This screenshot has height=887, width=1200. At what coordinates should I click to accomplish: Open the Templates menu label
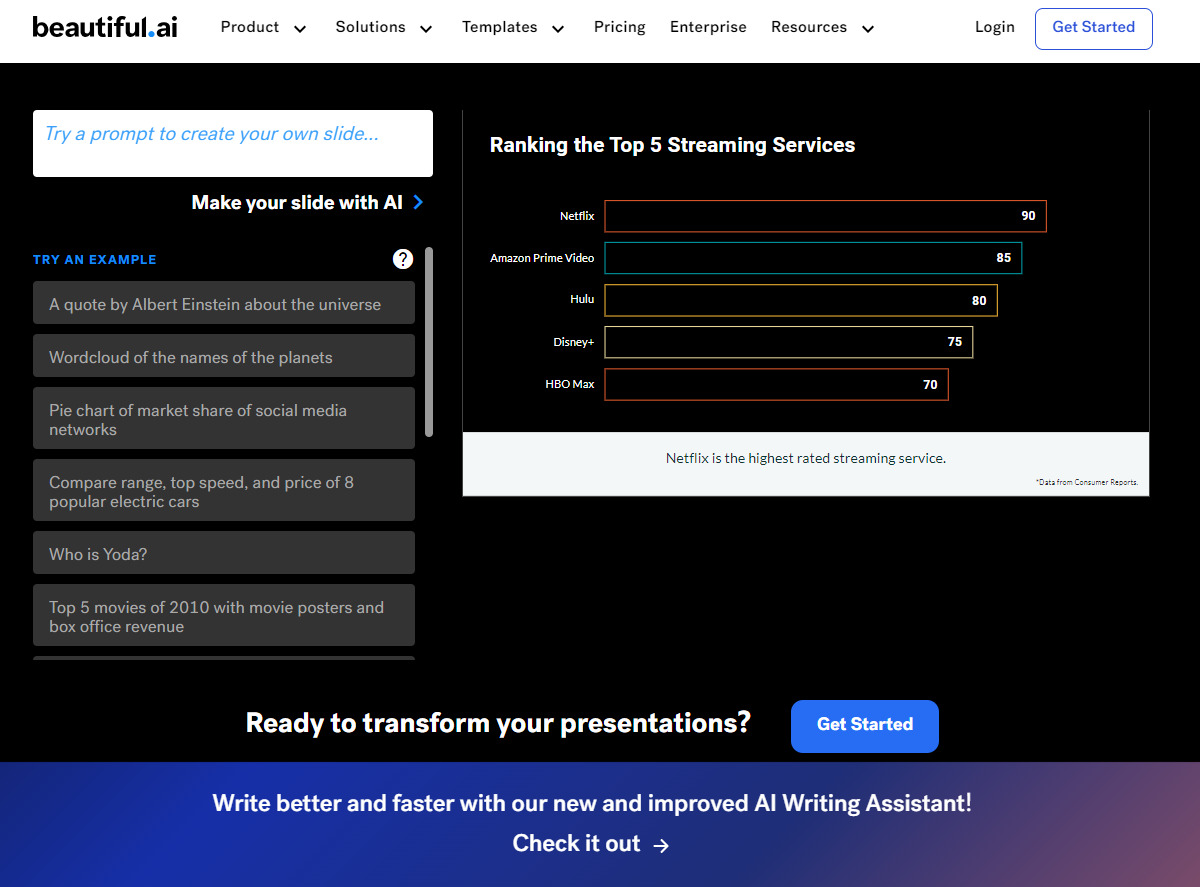point(500,27)
